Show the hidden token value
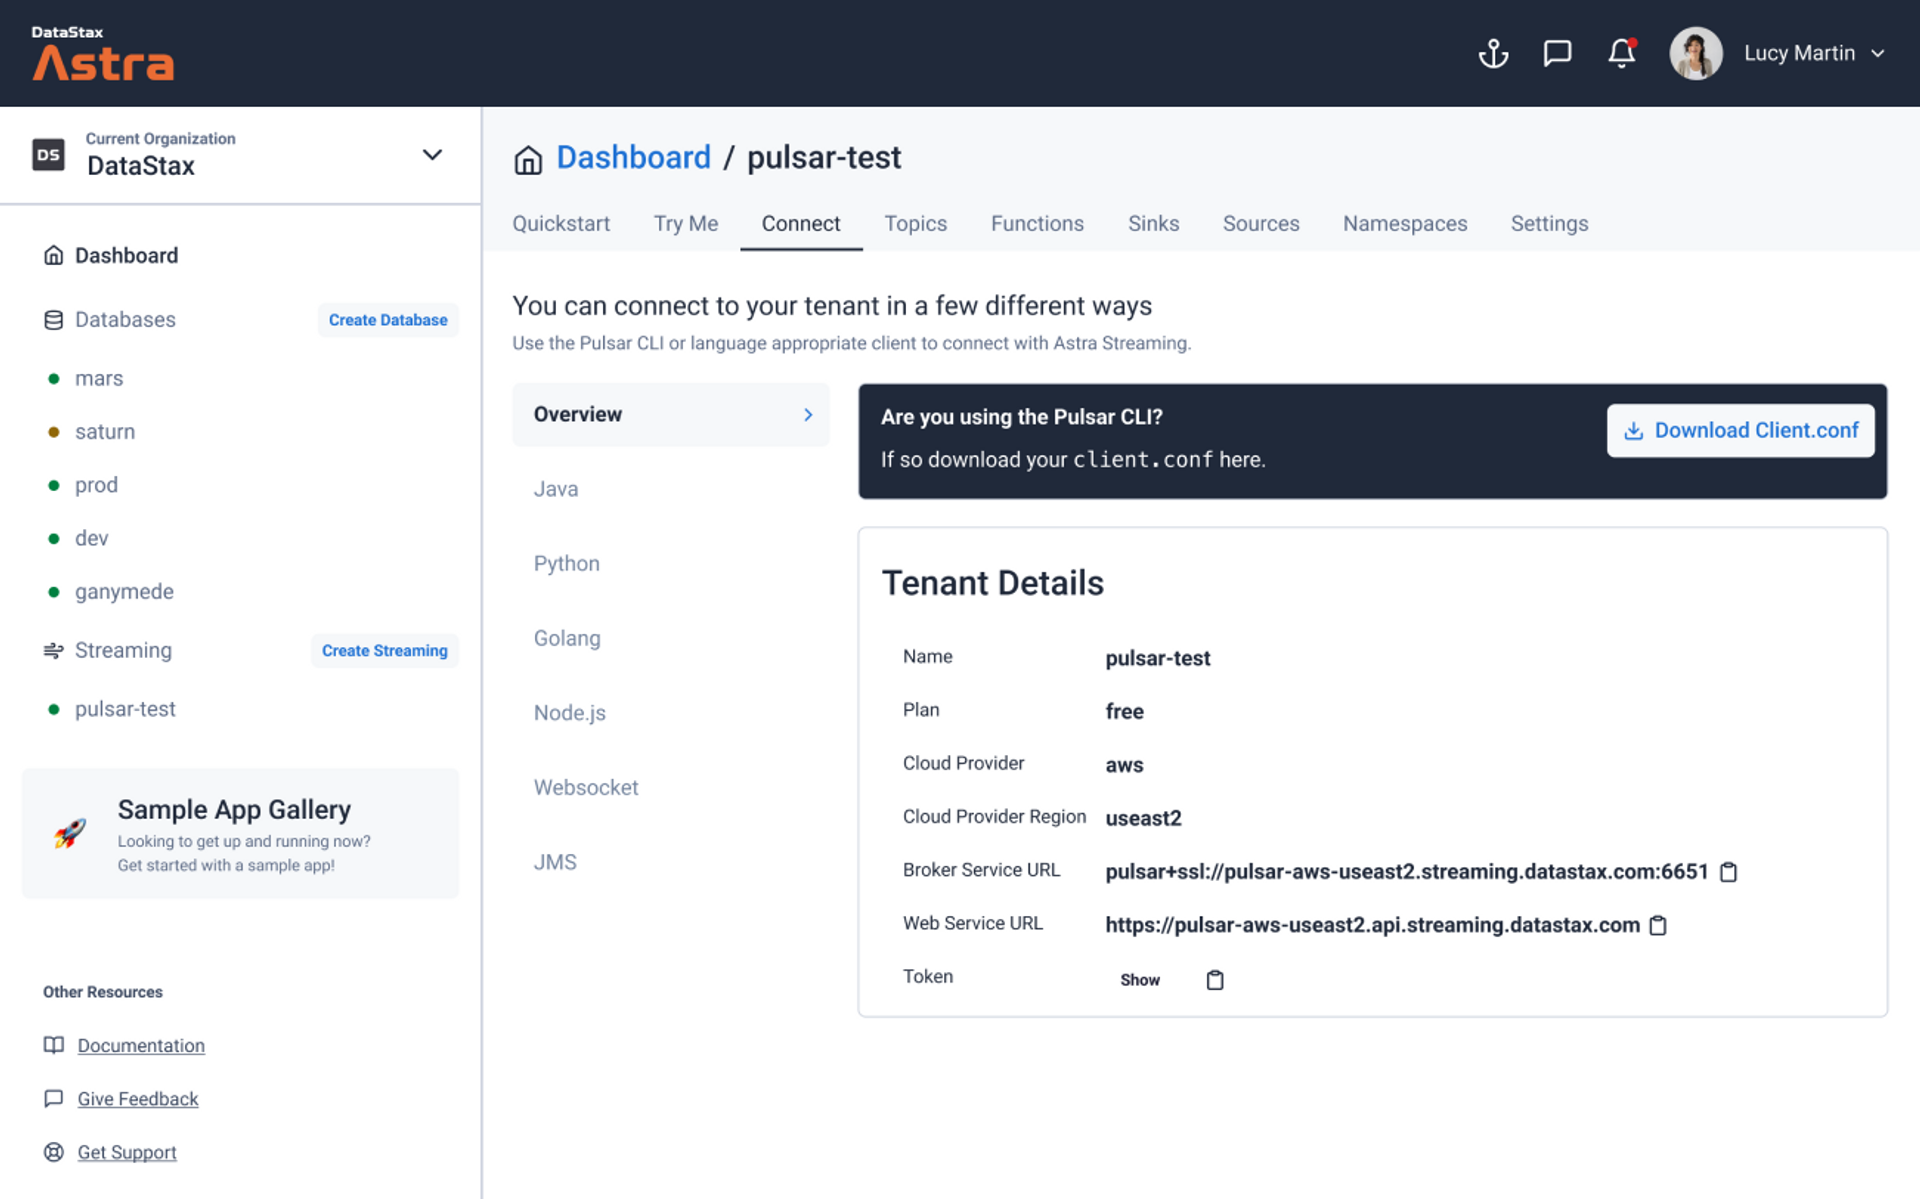 [x=1139, y=980]
